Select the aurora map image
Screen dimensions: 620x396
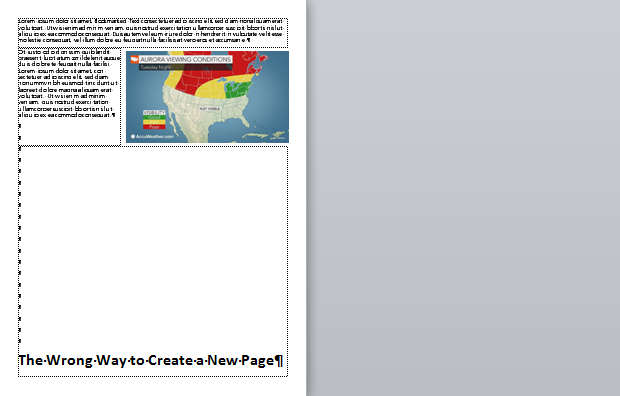click(207, 97)
